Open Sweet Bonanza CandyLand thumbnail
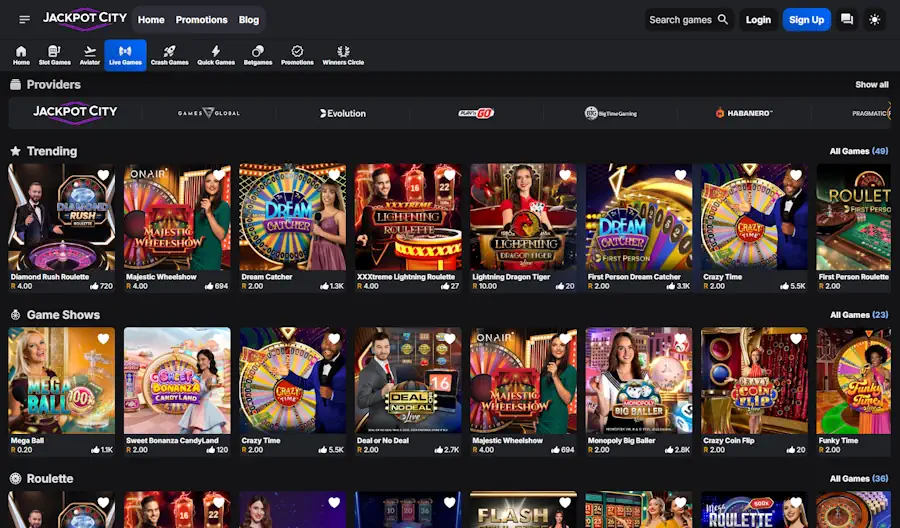 tap(177, 381)
